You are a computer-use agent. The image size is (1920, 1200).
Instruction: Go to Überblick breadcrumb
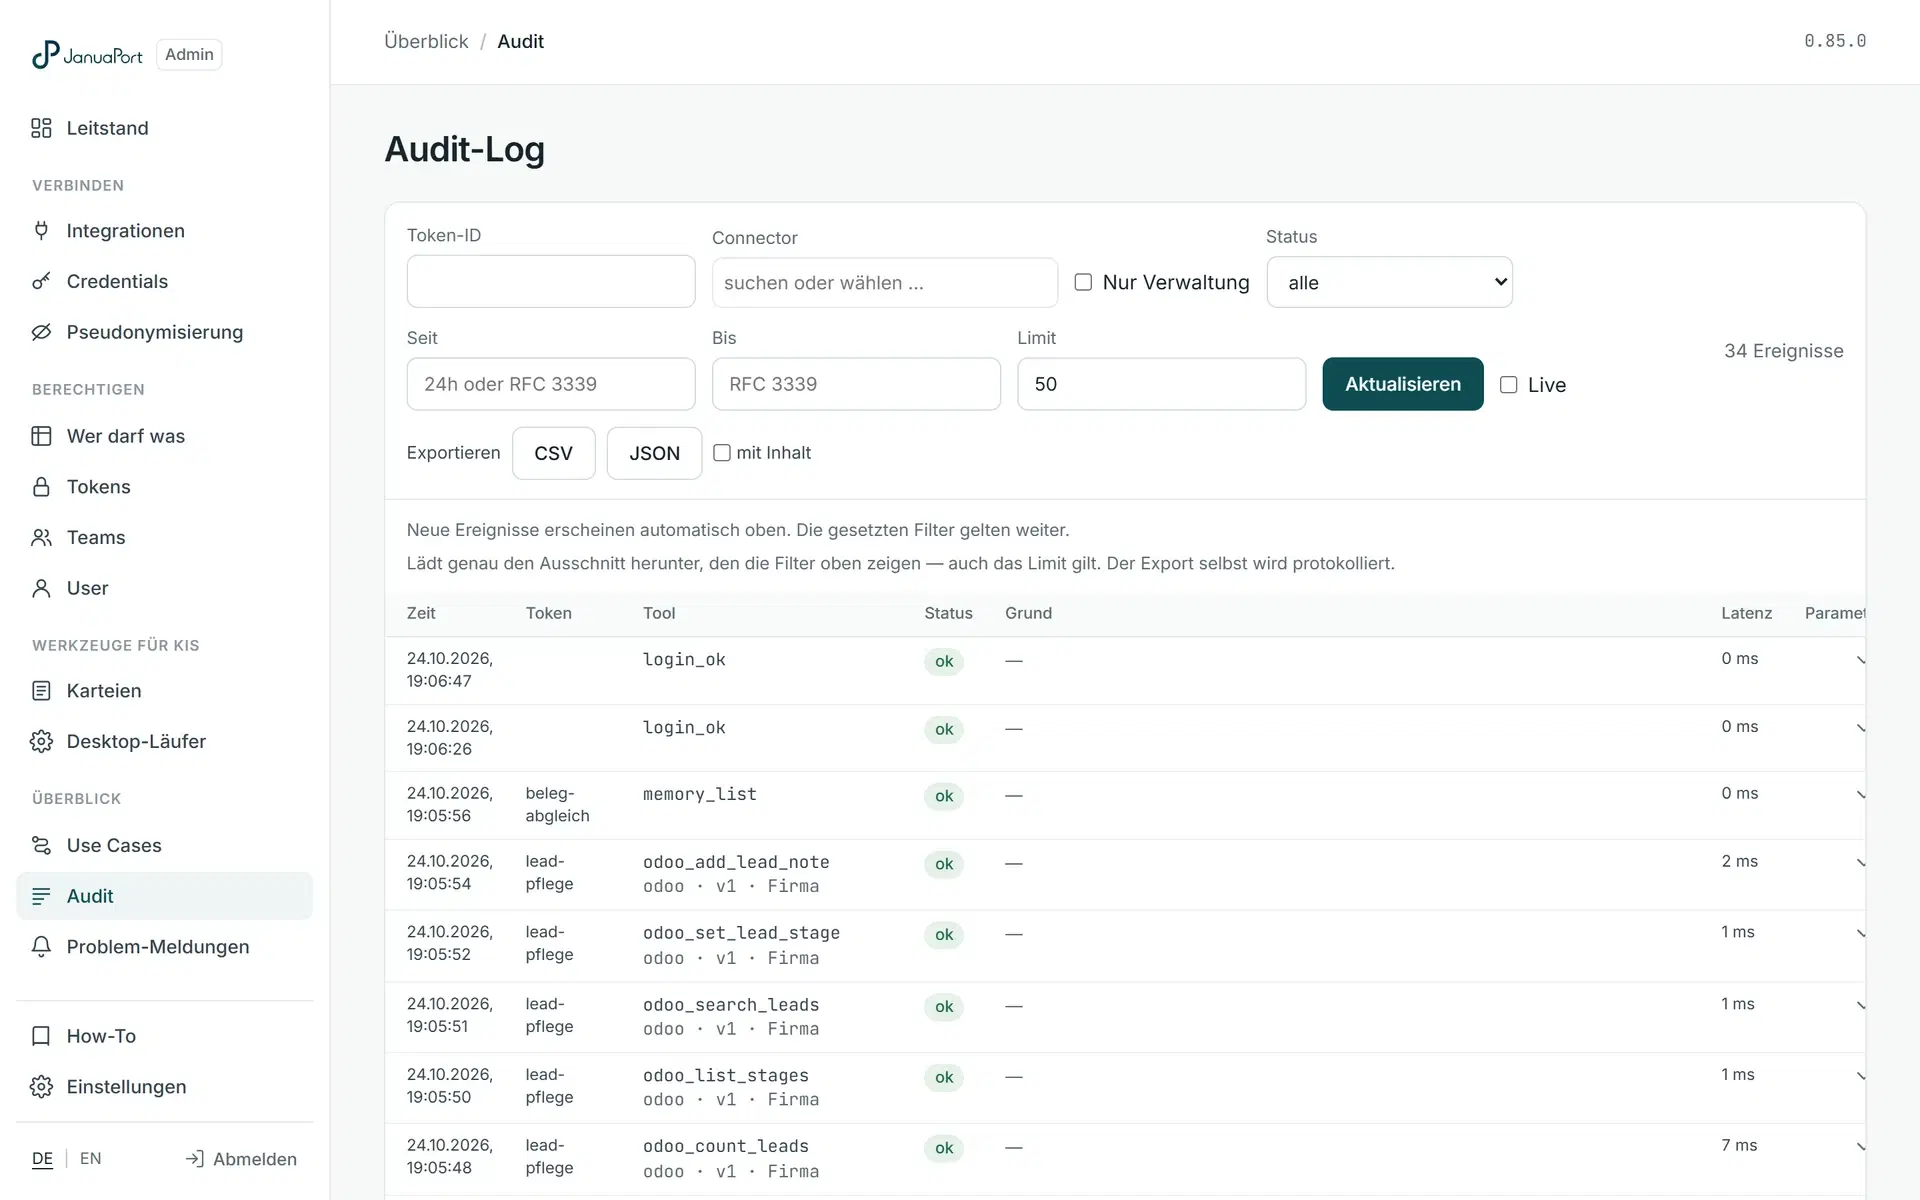426,41
